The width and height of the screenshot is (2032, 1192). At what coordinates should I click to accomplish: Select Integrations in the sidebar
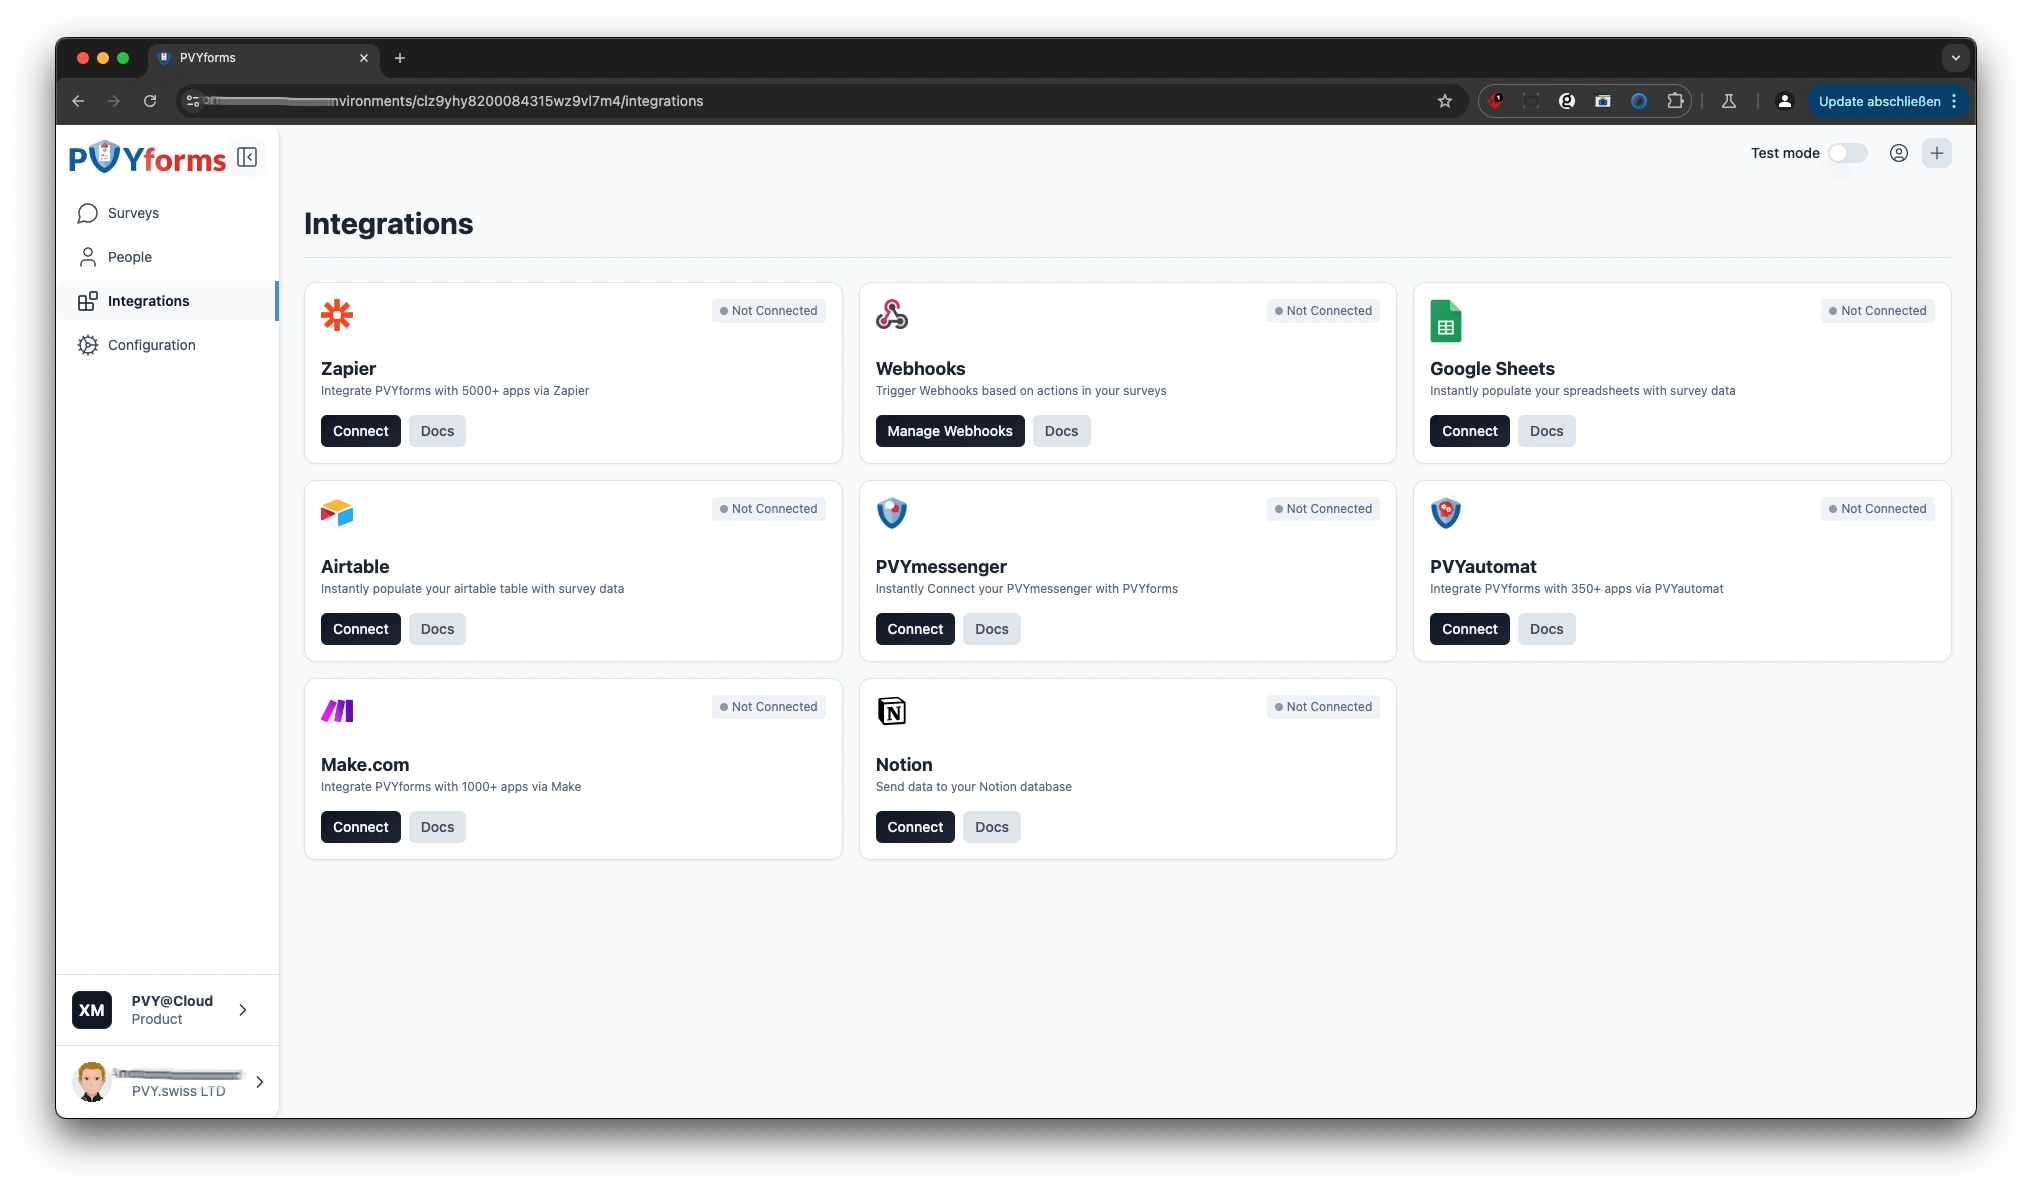click(166, 301)
